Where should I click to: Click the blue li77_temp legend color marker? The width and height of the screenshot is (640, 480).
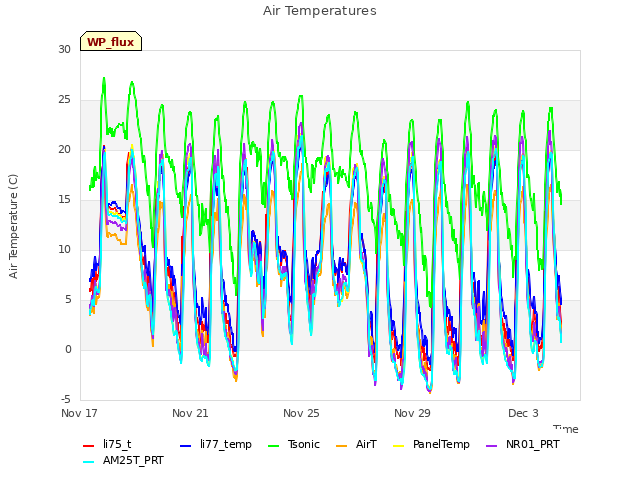(185, 446)
